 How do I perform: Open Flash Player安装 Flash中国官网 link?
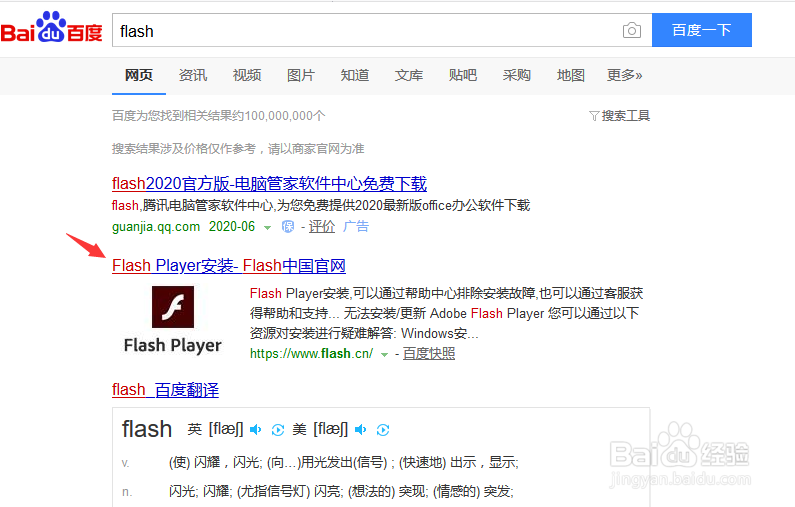229,266
